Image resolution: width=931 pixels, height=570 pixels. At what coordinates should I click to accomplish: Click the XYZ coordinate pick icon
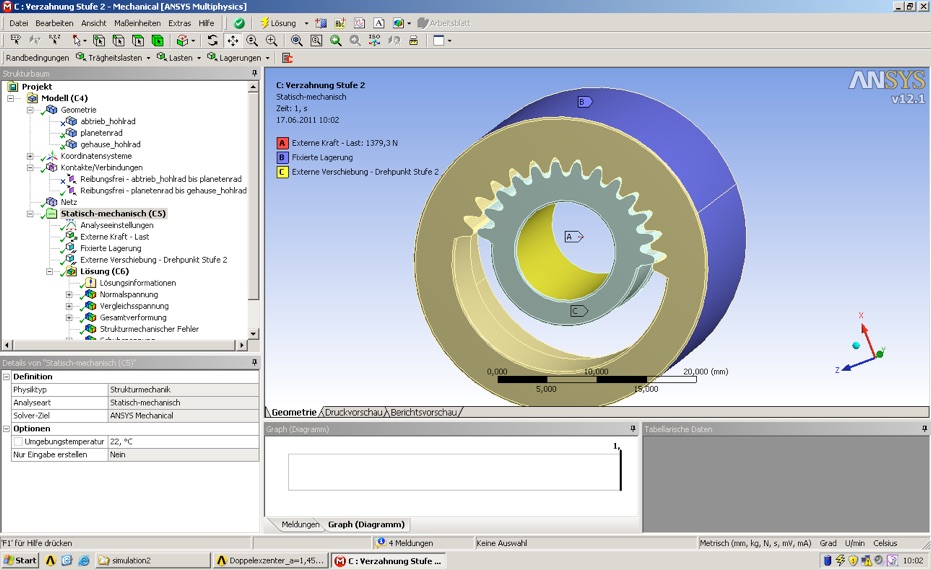pos(55,40)
